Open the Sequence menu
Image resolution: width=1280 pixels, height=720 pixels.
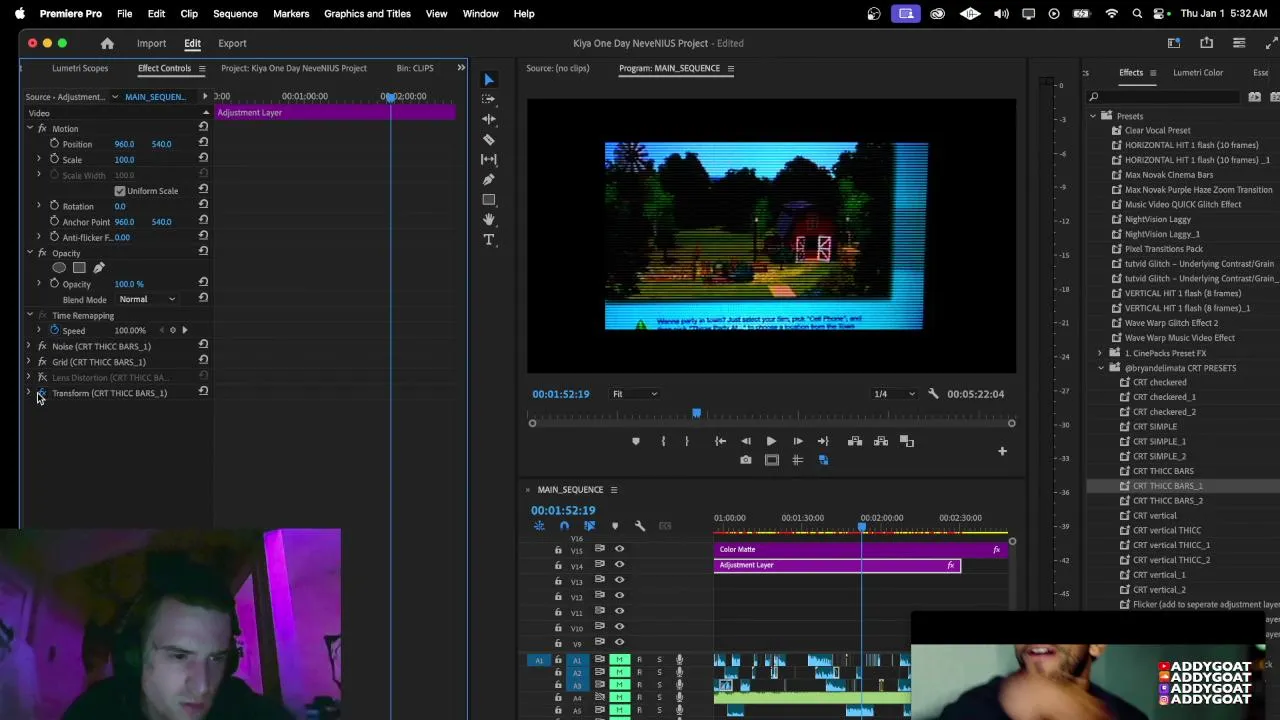click(235, 13)
